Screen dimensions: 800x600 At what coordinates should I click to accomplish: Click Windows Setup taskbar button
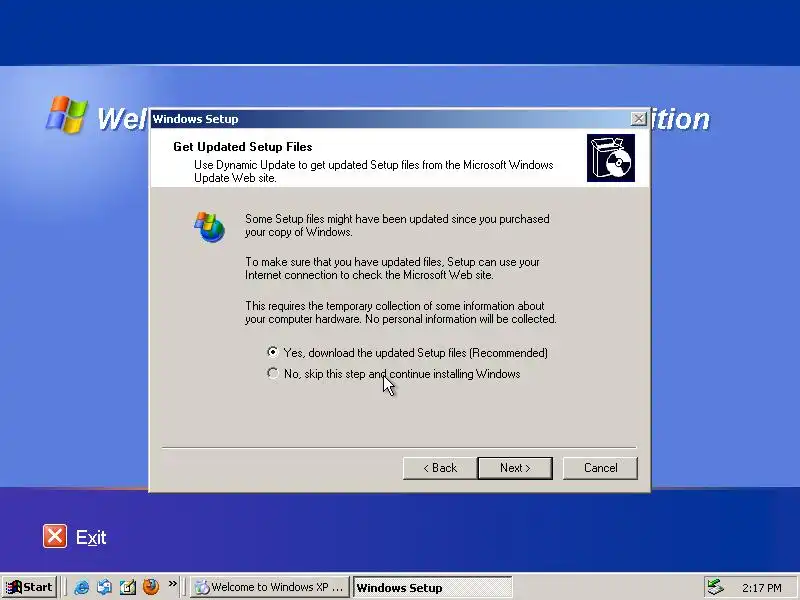coord(433,587)
